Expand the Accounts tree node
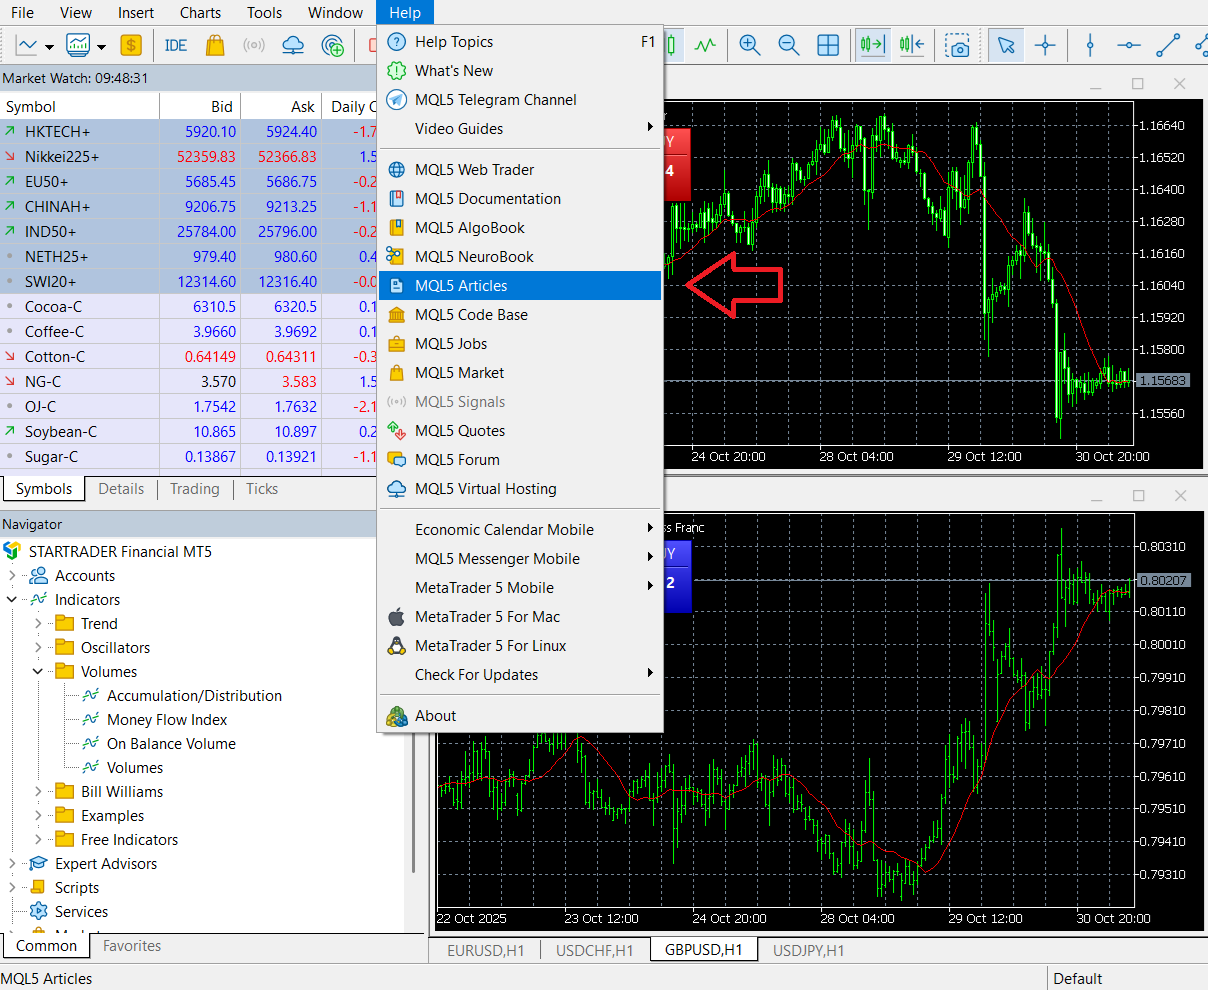 pyautogui.click(x=13, y=576)
